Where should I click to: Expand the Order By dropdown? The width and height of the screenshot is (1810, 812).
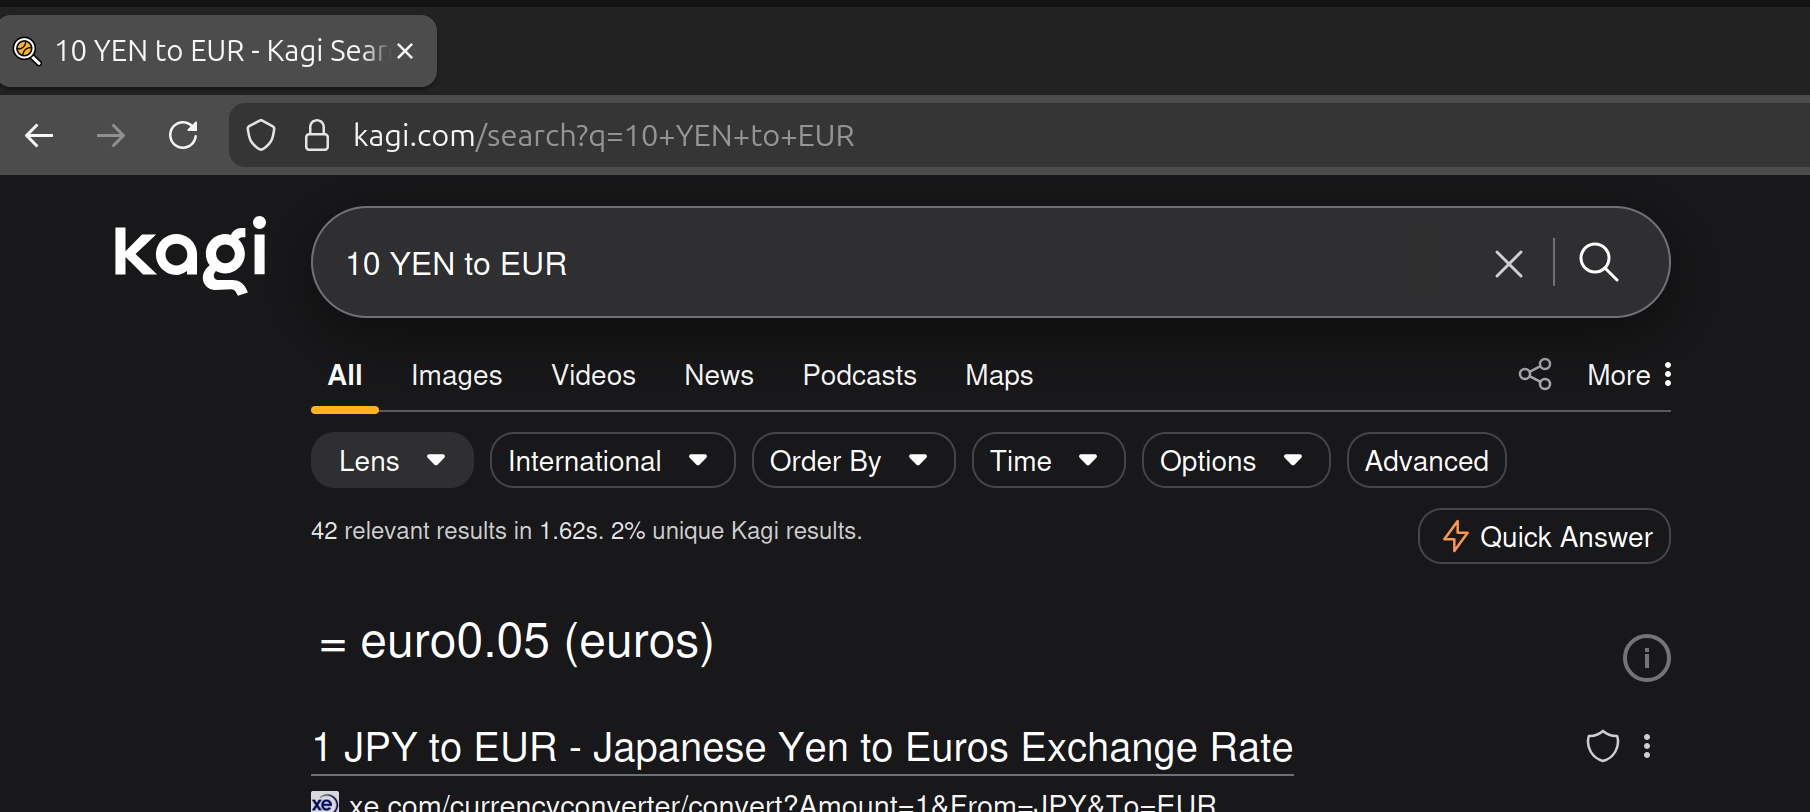(x=852, y=461)
